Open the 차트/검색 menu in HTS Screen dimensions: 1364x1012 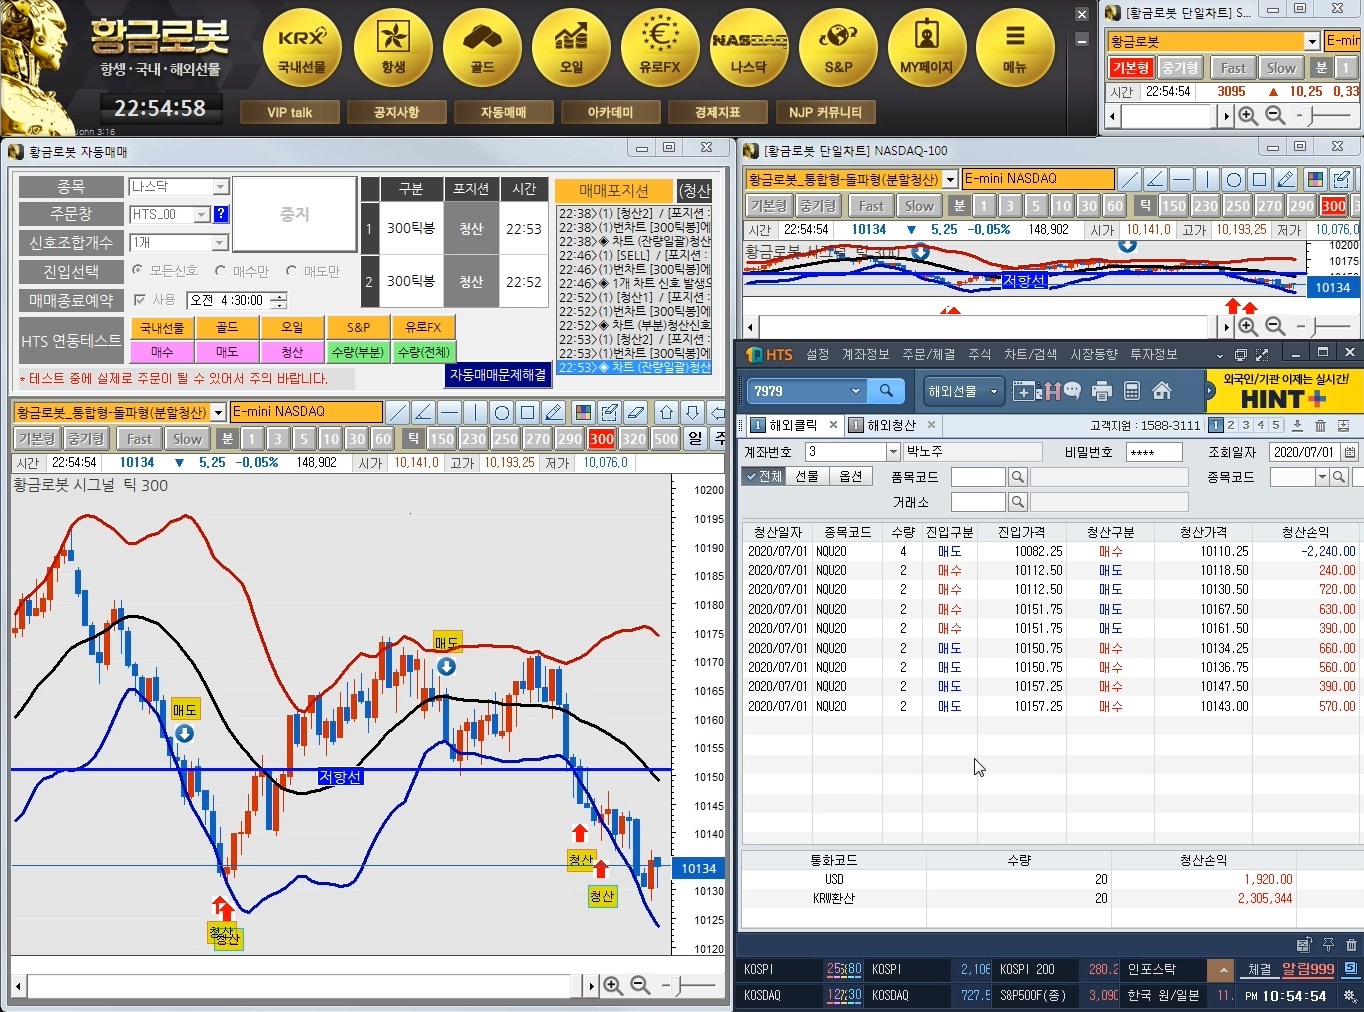click(x=1030, y=354)
